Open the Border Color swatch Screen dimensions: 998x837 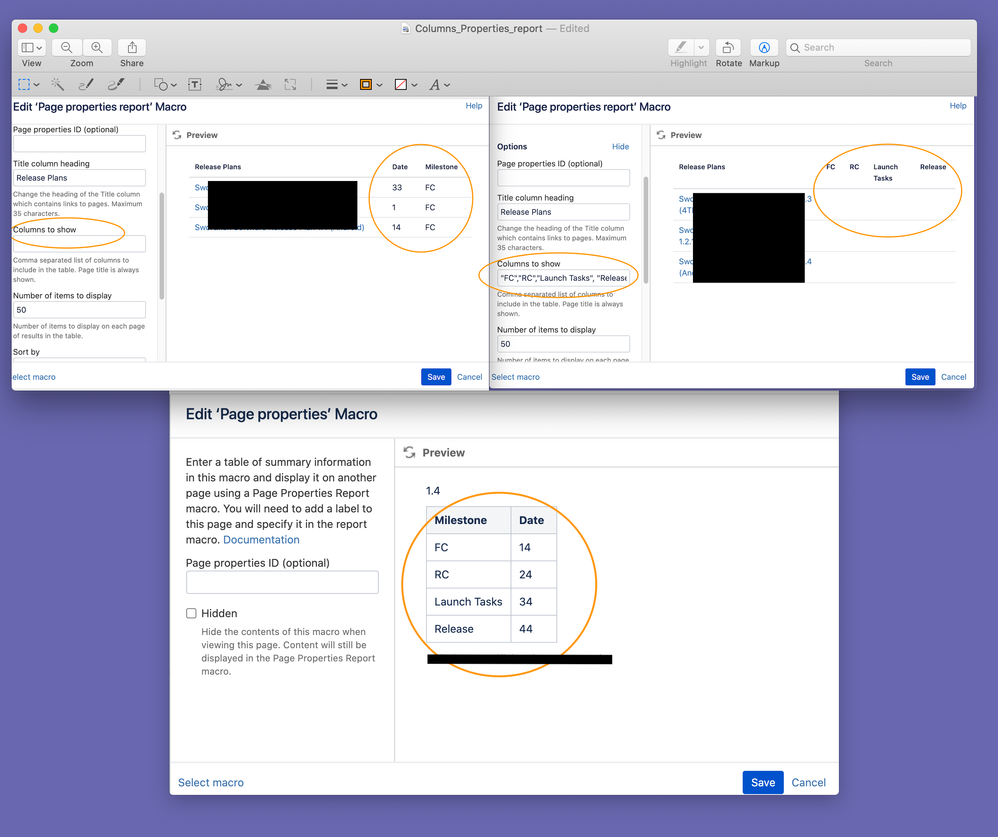pyautogui.click(x=370, y=85)
